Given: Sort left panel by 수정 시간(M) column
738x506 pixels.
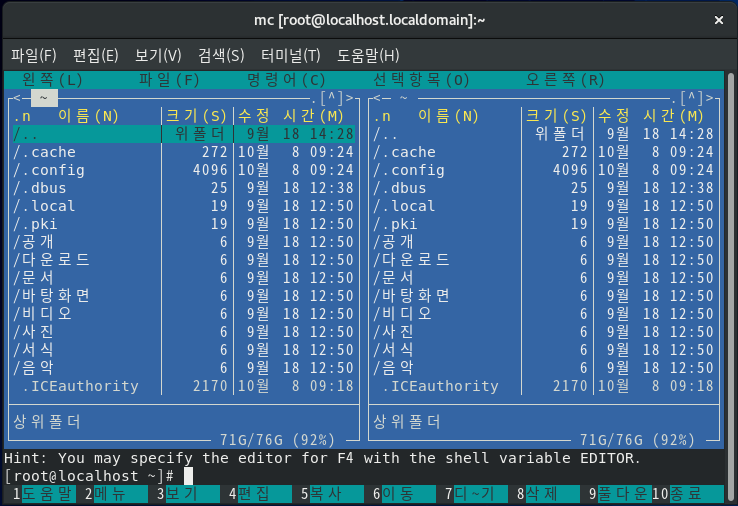Looking at the screenshot, I should pos(291,116).
